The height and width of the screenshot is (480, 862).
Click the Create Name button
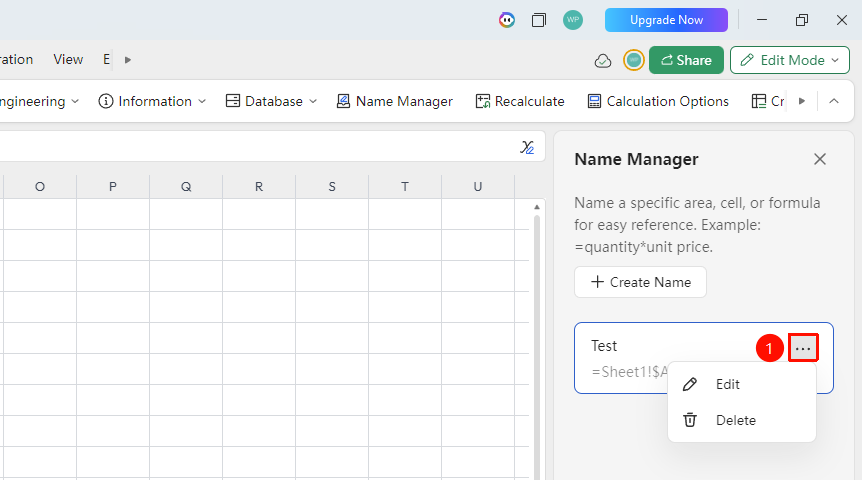(x=640, y=282)
